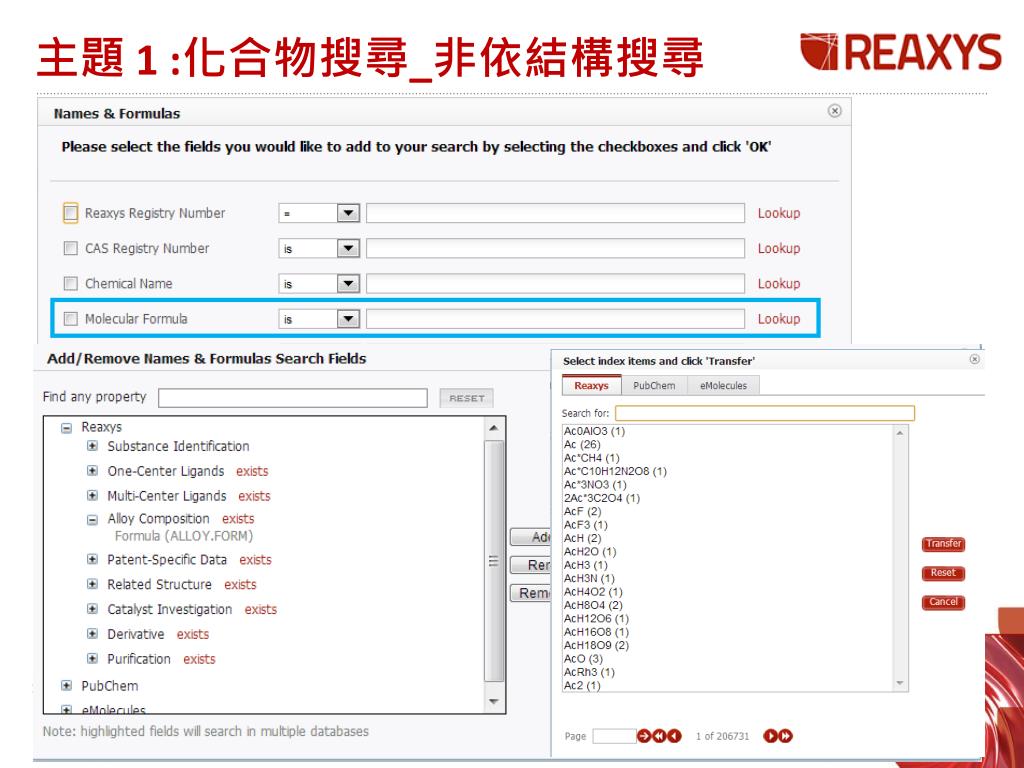Select index item 2Ac*3C2O4 (1)
The height and width of the screenshot is (768, 1024).
click(601, 498)
